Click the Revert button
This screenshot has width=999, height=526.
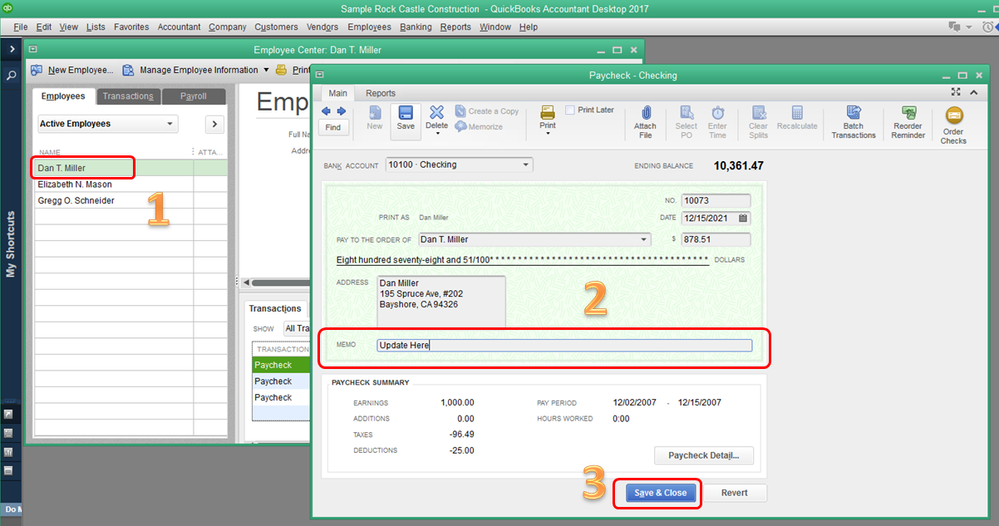pos(734,493)
